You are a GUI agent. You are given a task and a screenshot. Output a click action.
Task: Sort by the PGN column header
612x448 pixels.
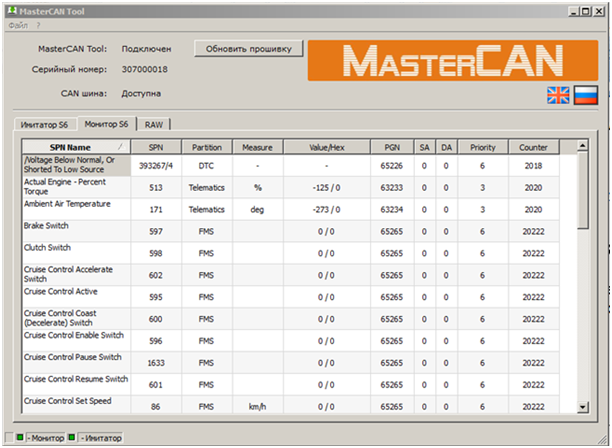pos(391,147)
